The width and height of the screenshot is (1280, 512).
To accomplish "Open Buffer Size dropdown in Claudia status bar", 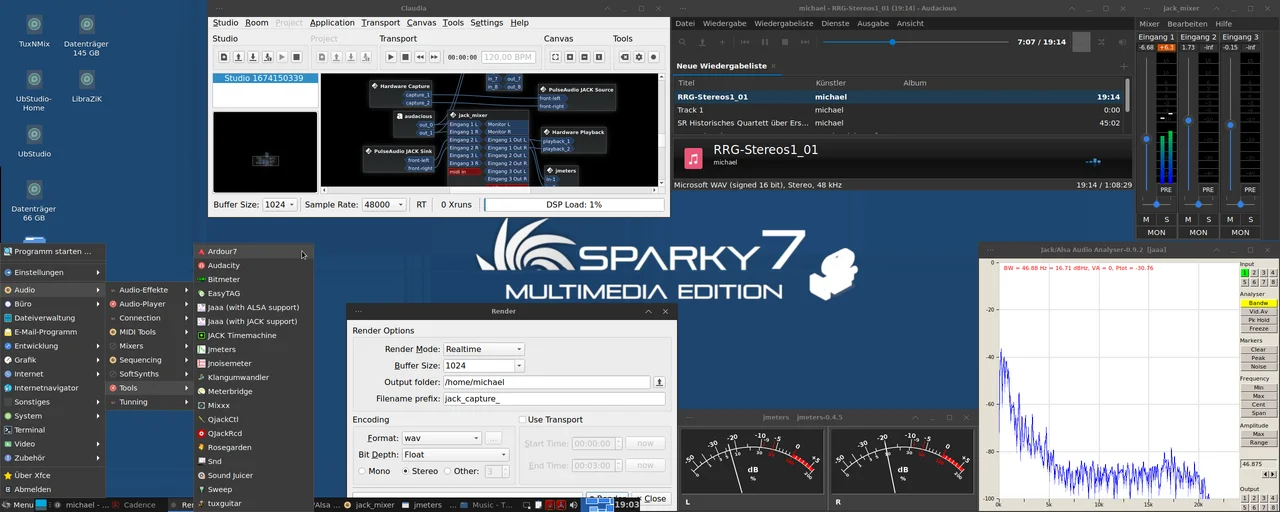I will (x=279, y=204).
